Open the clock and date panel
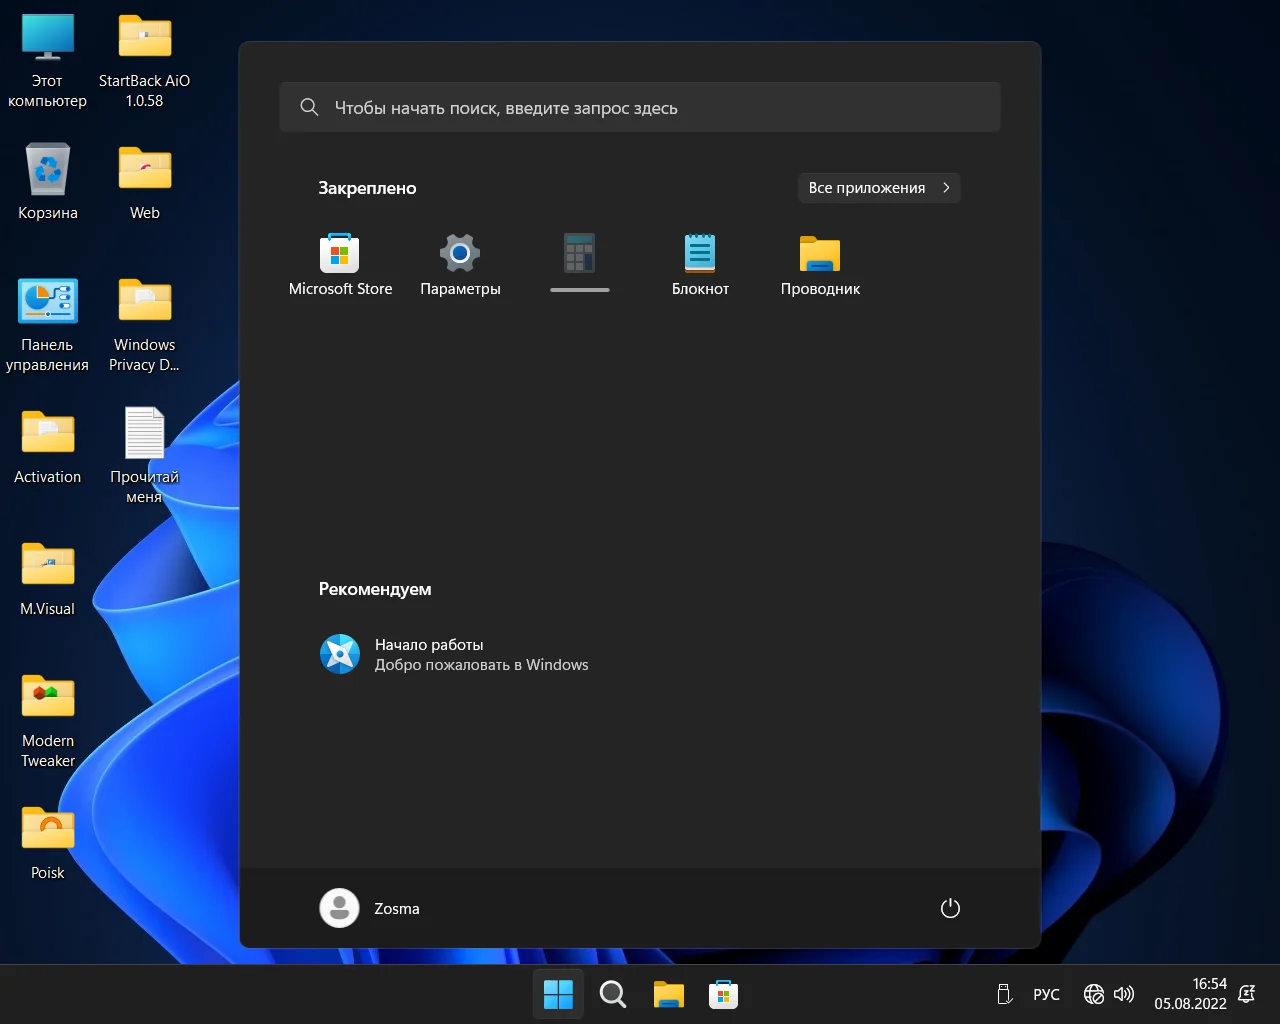Image resolution: width=1280 pixels, height=1024 pixels. click(x=1190, y=994)
